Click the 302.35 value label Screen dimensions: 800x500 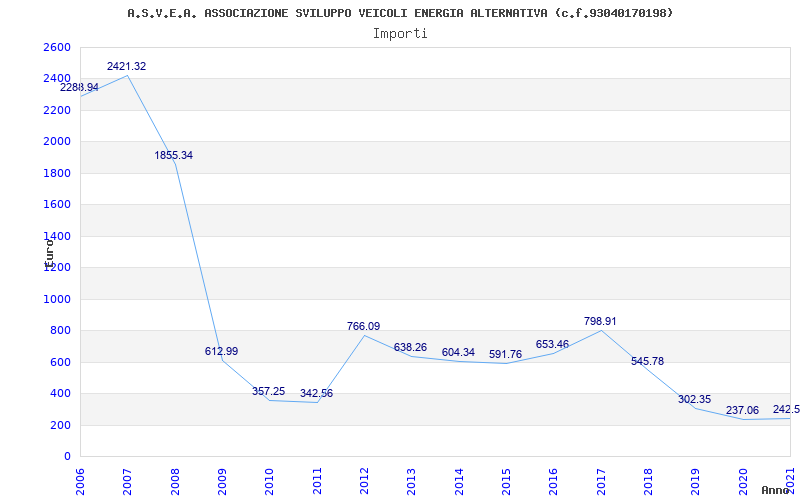point(694,399)
